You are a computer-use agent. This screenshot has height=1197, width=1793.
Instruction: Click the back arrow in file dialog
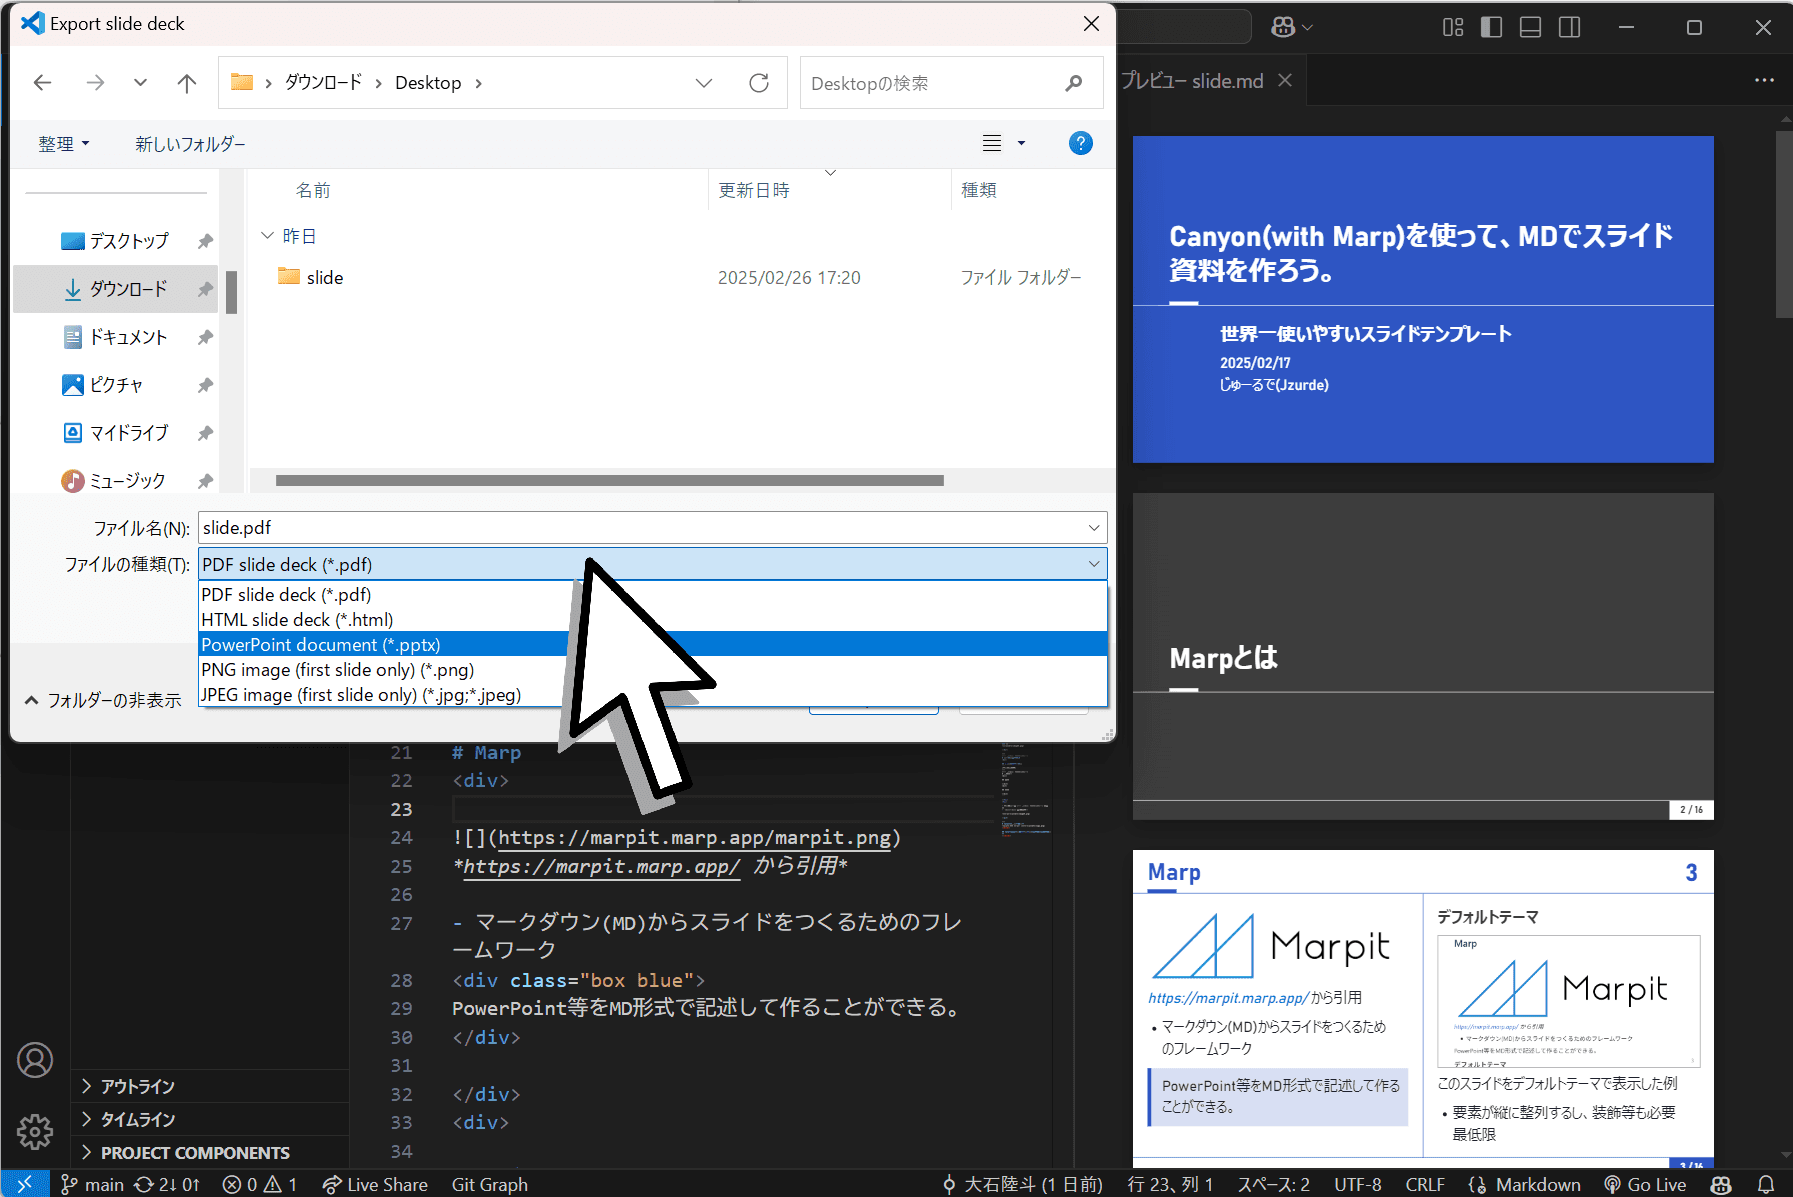point(42,83)
